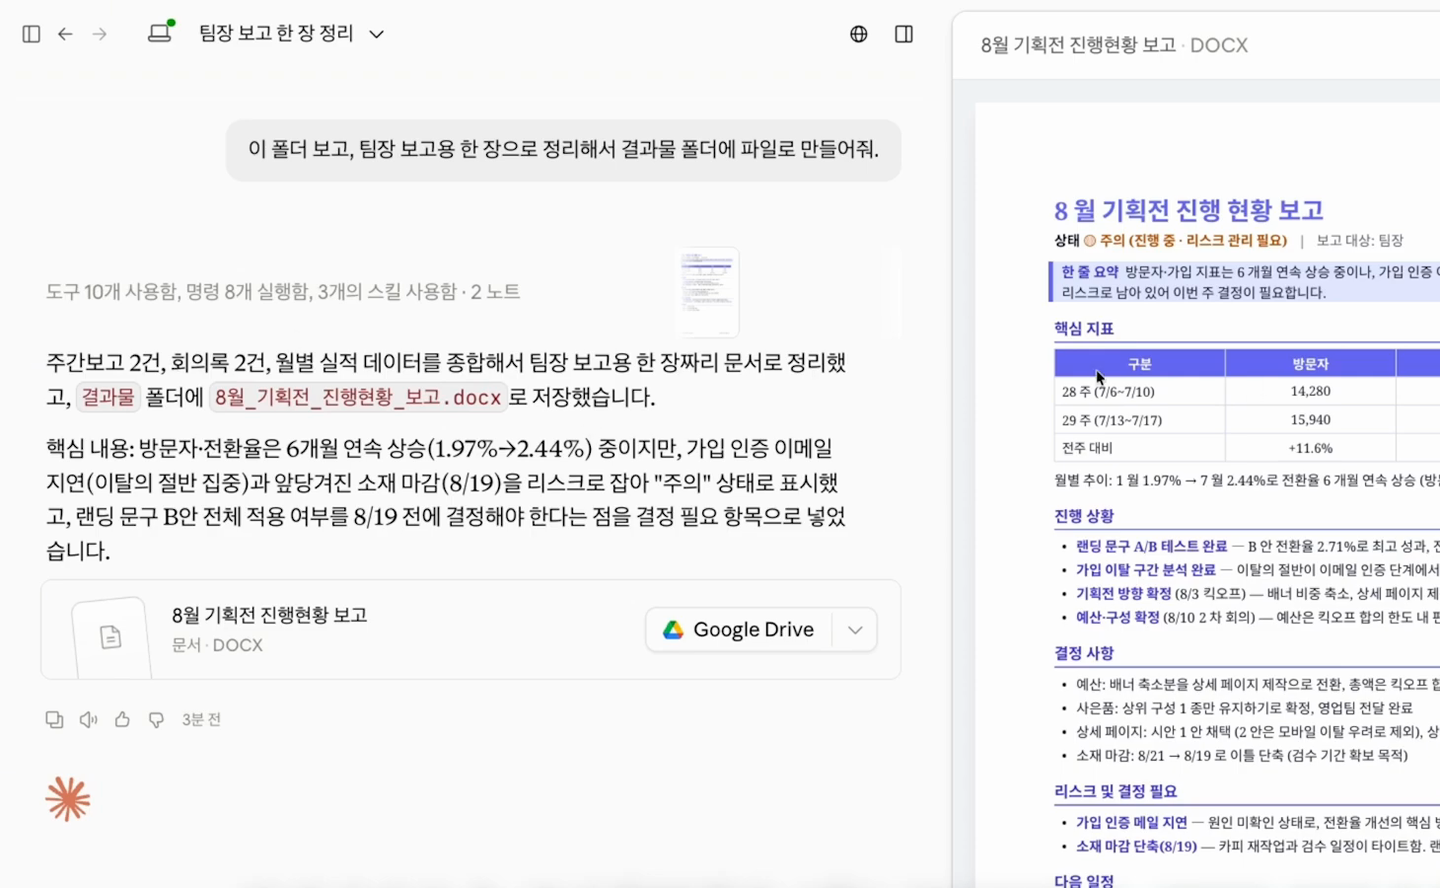Click the 한 줄 요약 summary label
This screenshot has width=1440, height=888.
tap(1090, 272)
